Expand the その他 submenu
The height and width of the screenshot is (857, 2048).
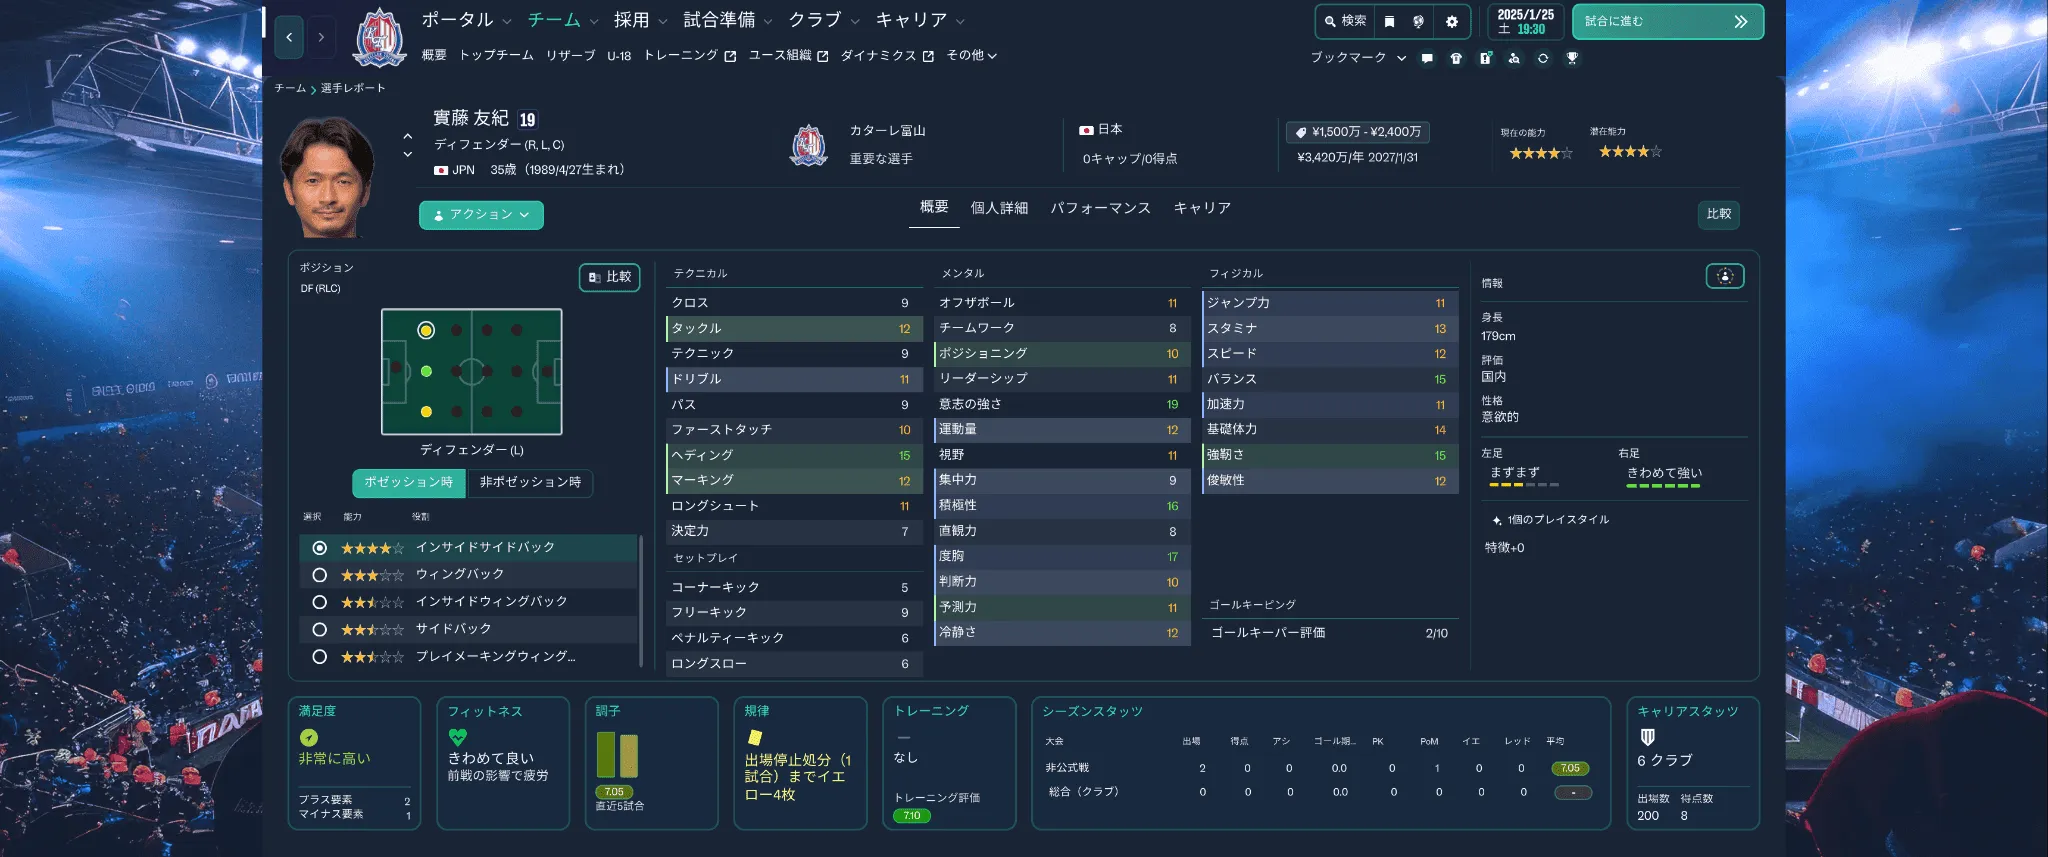tap(971, 56)
